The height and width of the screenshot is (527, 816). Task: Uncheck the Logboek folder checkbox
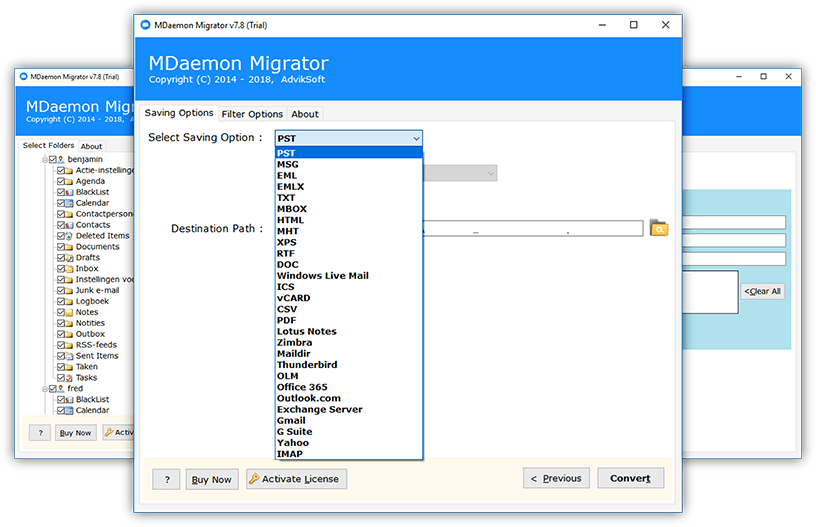coord(61,301)
